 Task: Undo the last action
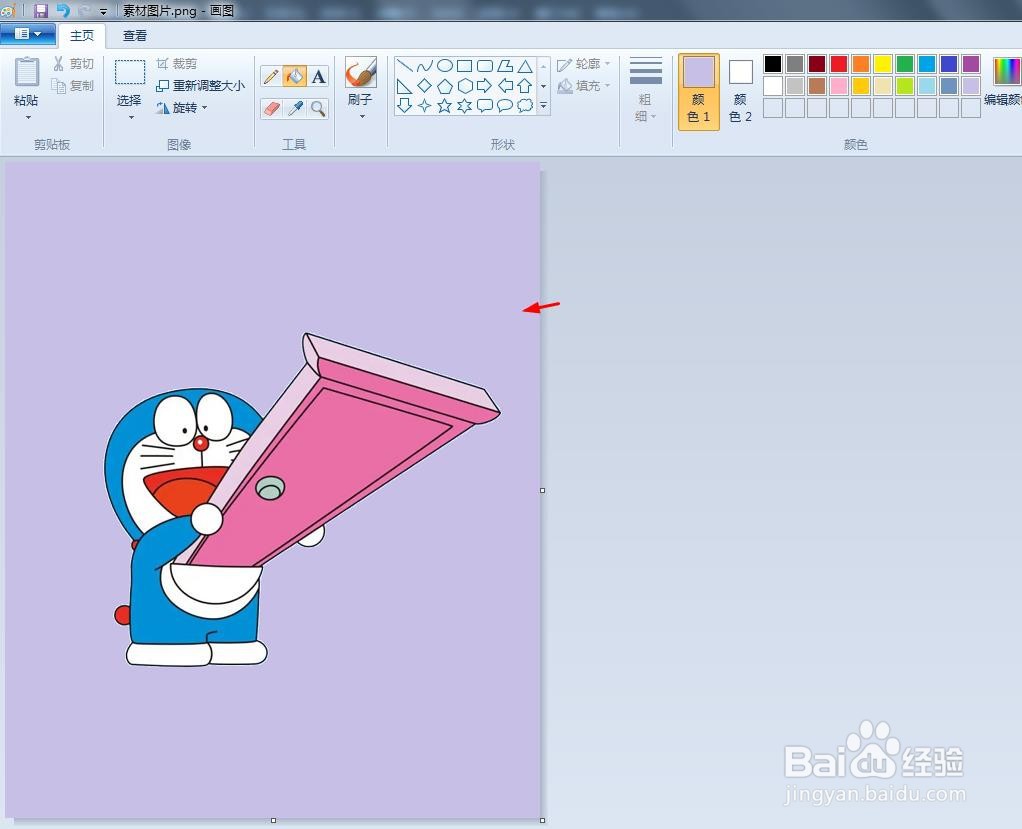63,10
